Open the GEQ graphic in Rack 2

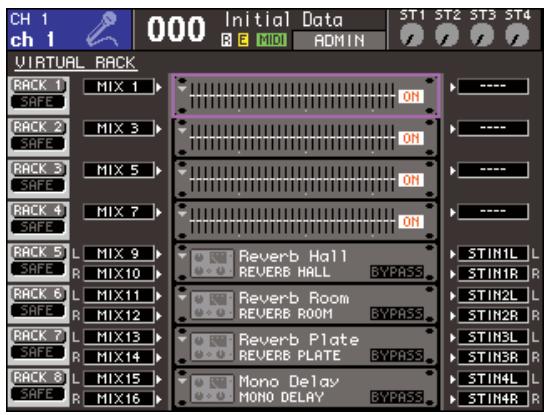(x=292, y=138)
